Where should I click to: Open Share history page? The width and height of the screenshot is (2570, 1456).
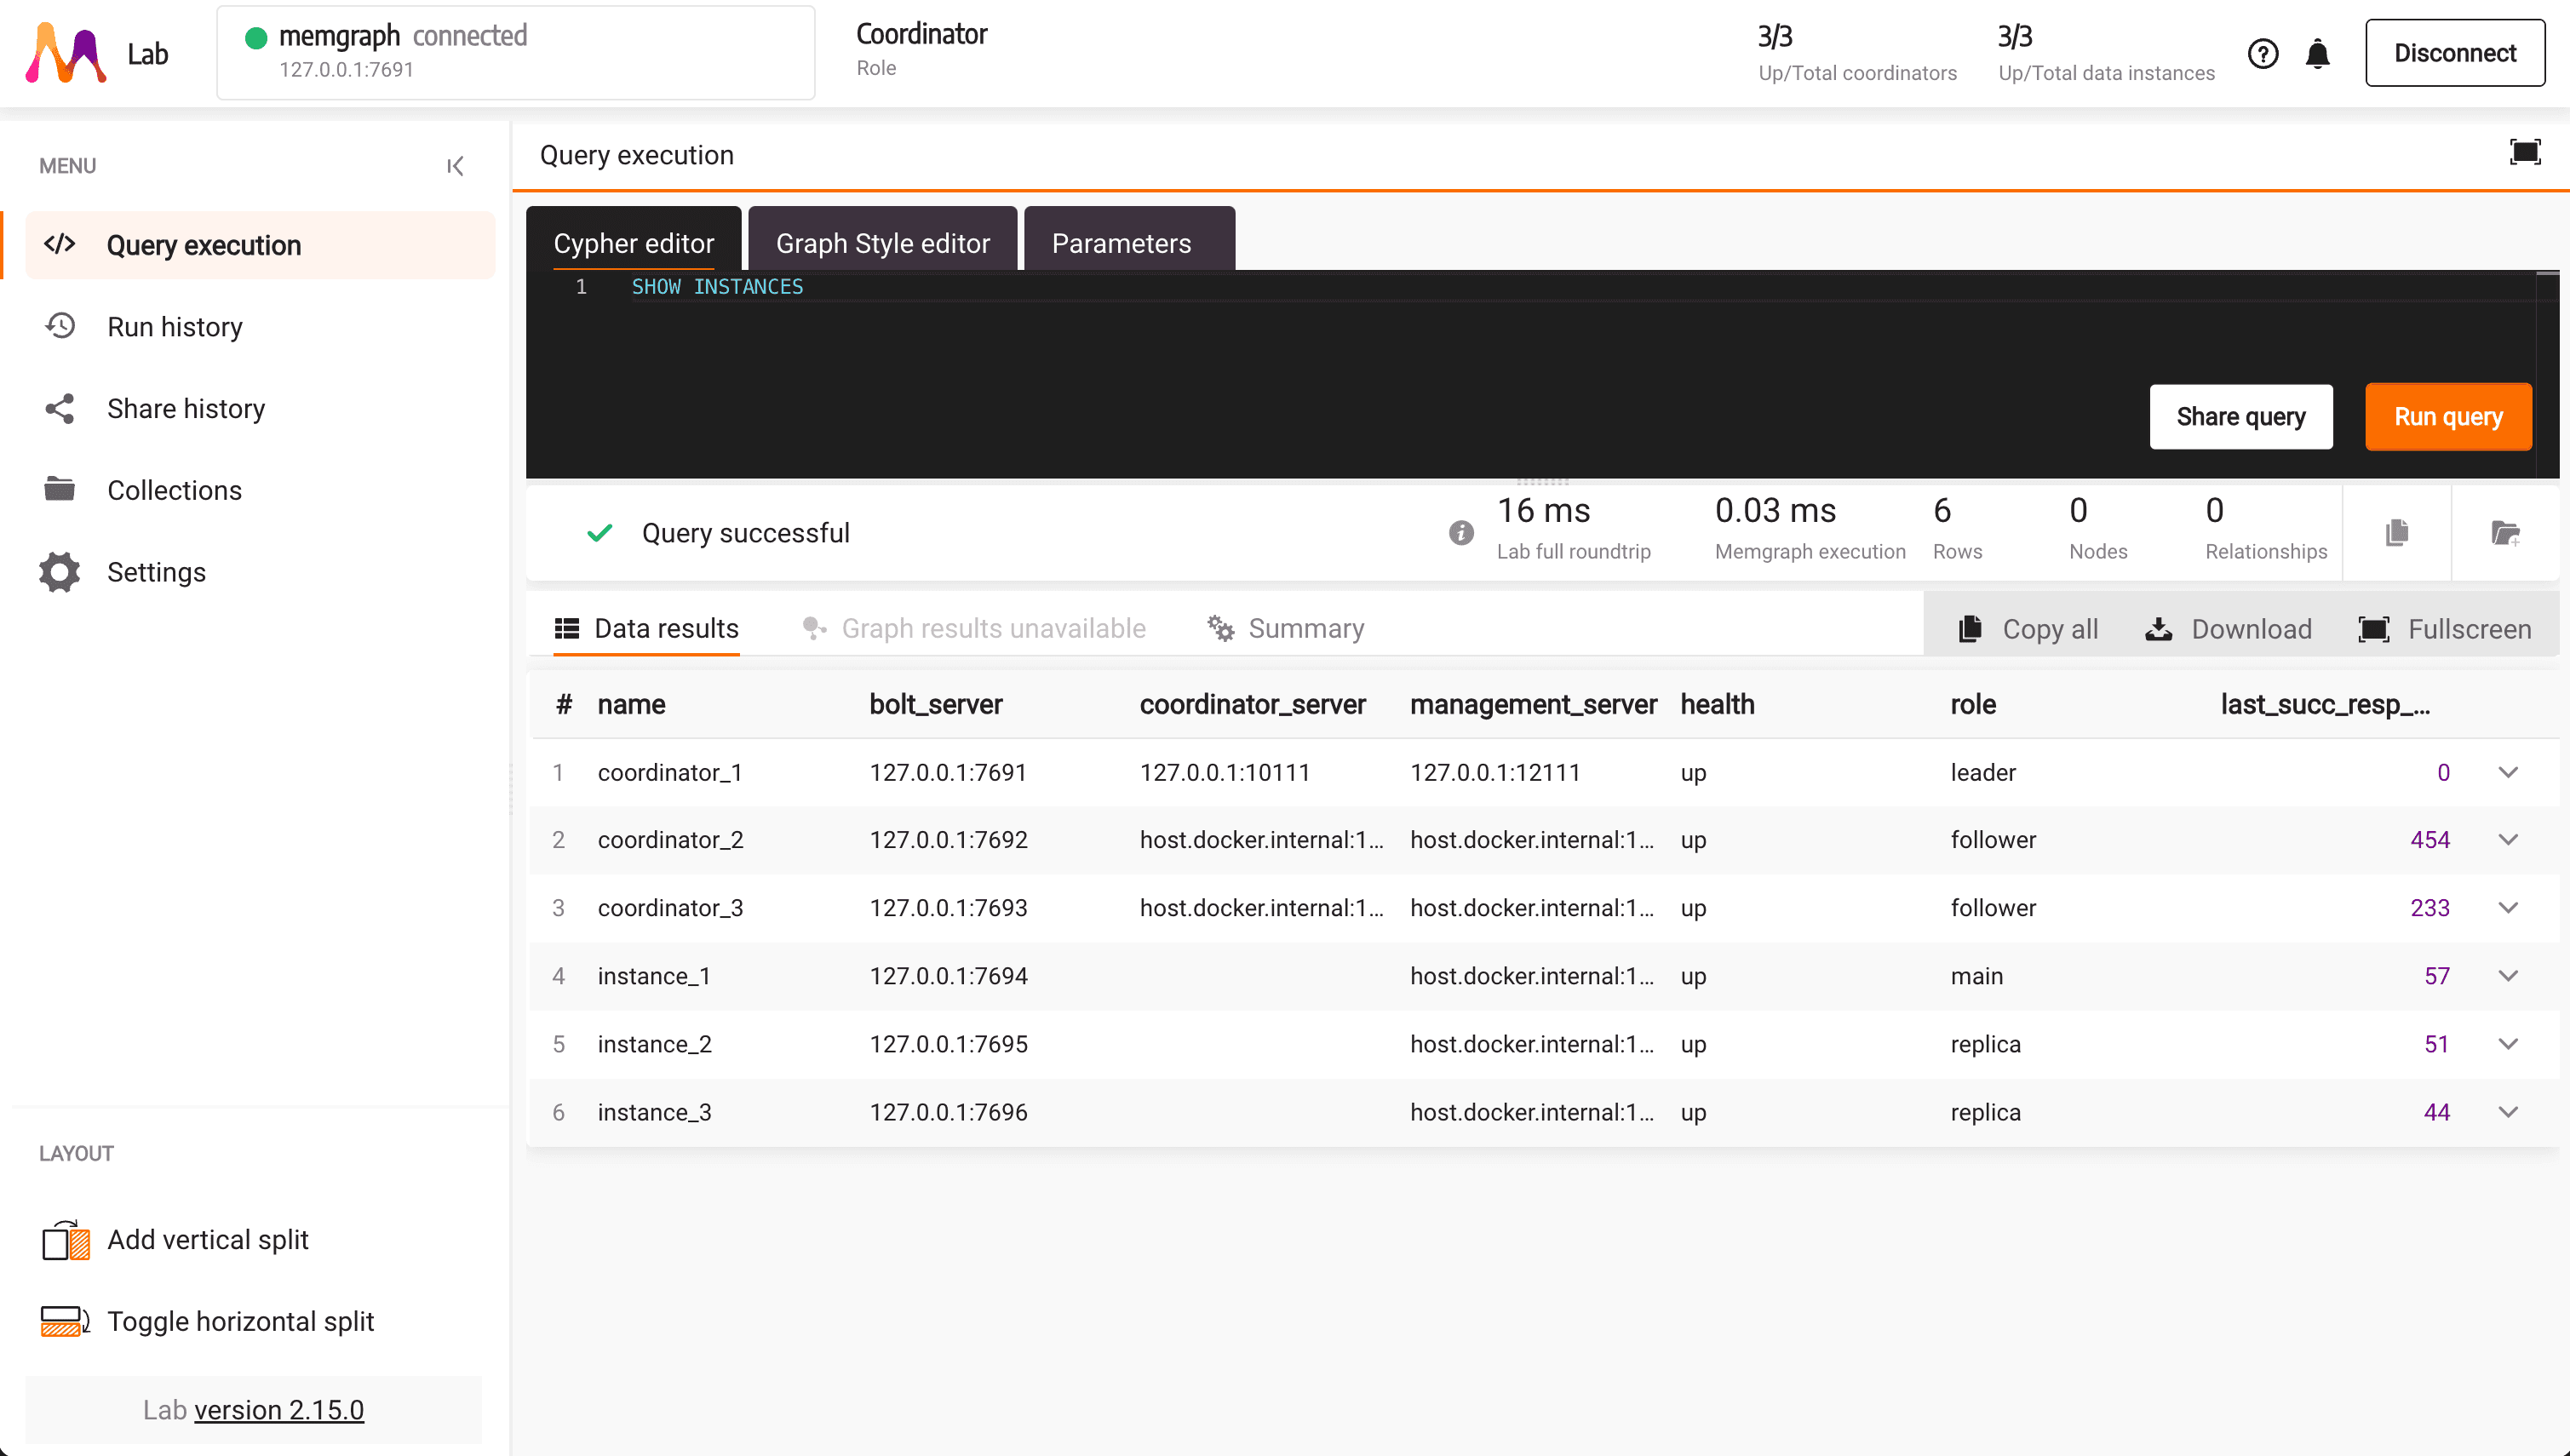[186, 409]
